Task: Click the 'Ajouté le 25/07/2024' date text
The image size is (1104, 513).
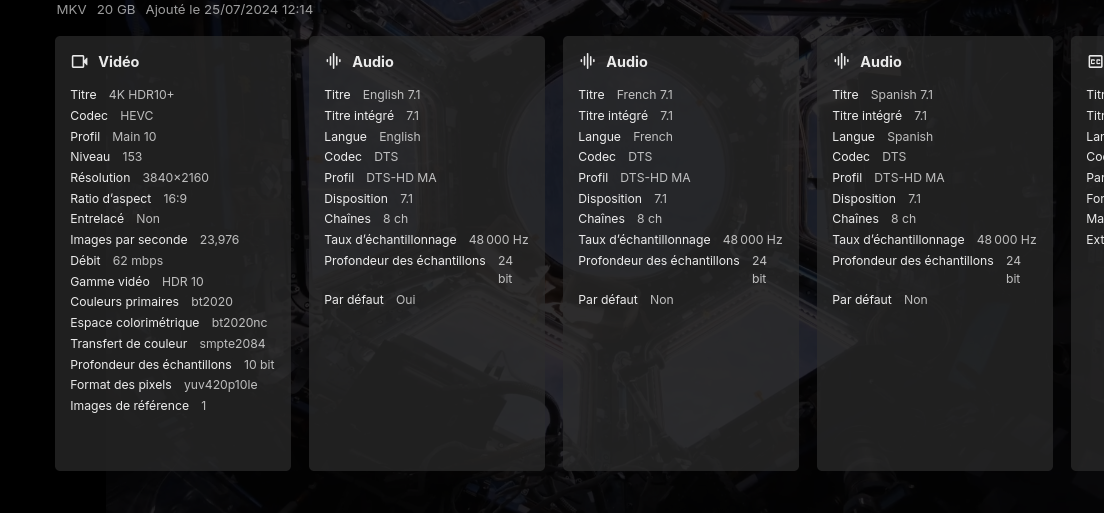Action: [x=229, y=10]
